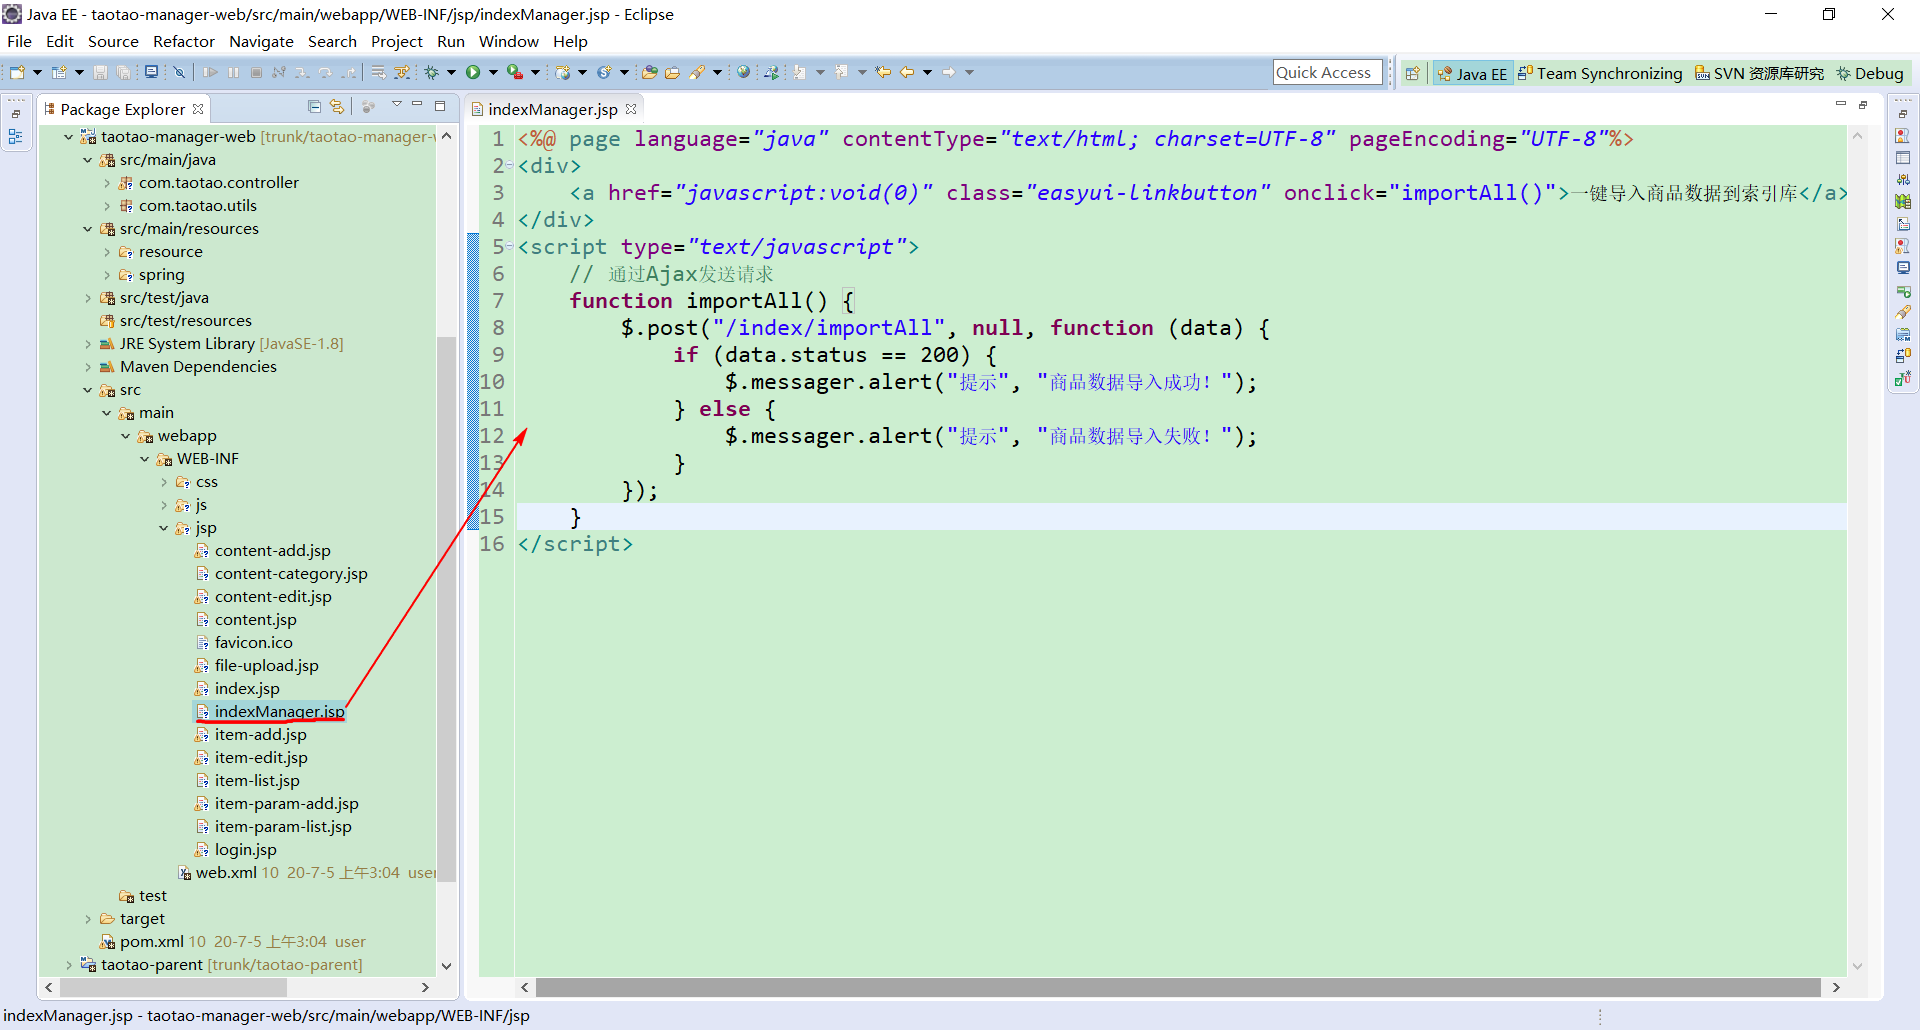Click the Search flashlight toolbar icon
This screenshot has height=1030, width=1920.
click(697, 72)
